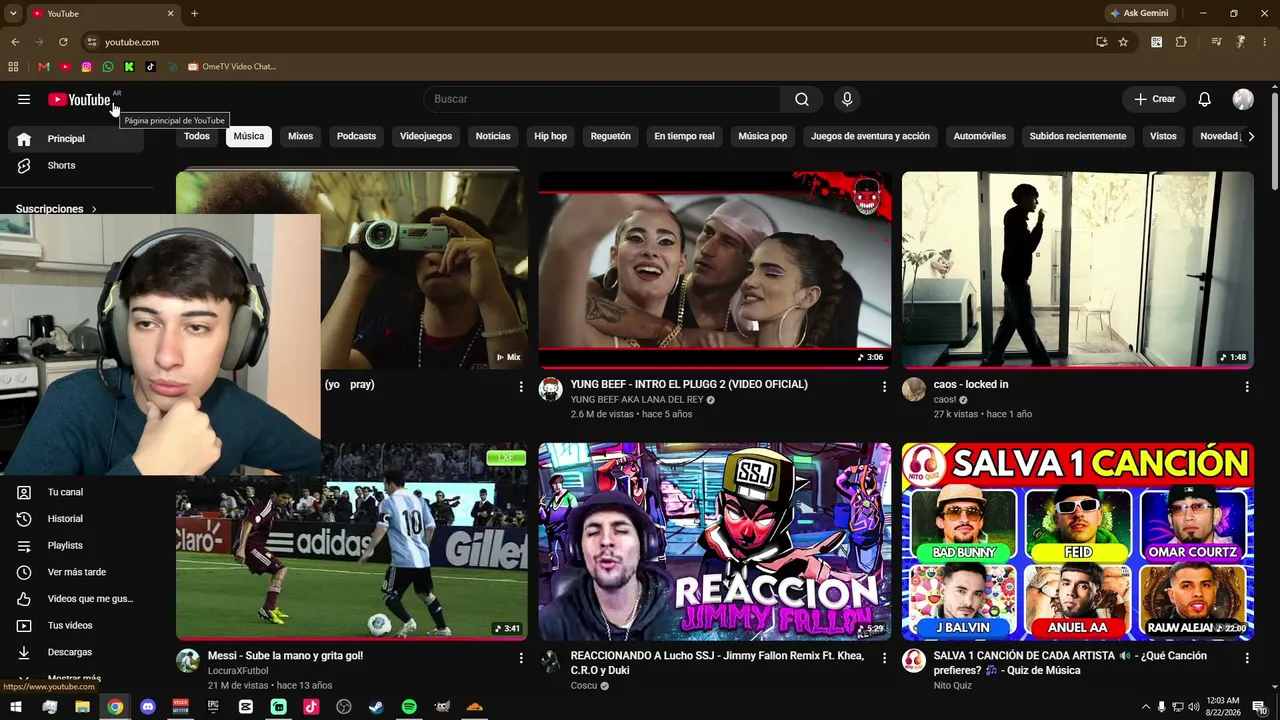Click the Buscar search field
Viewport: 1280px width, 720px height.
tap(602, 99)
